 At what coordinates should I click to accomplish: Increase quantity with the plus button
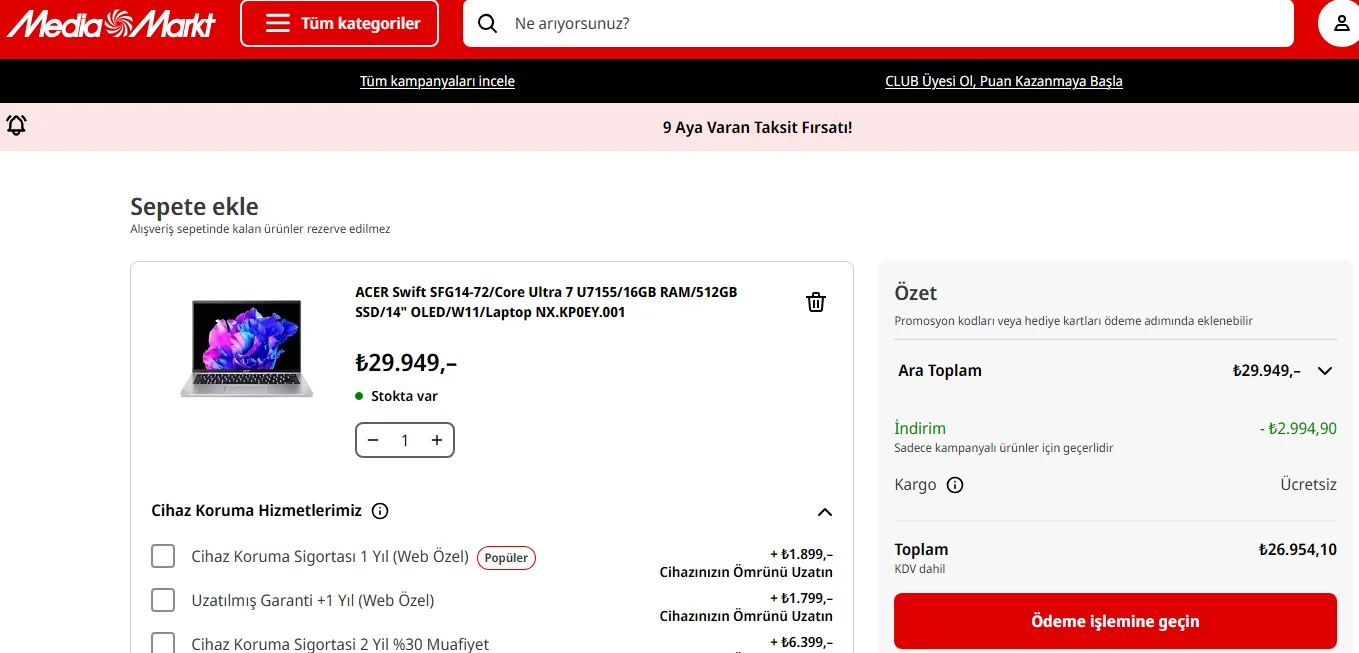(x=437, y=440)
